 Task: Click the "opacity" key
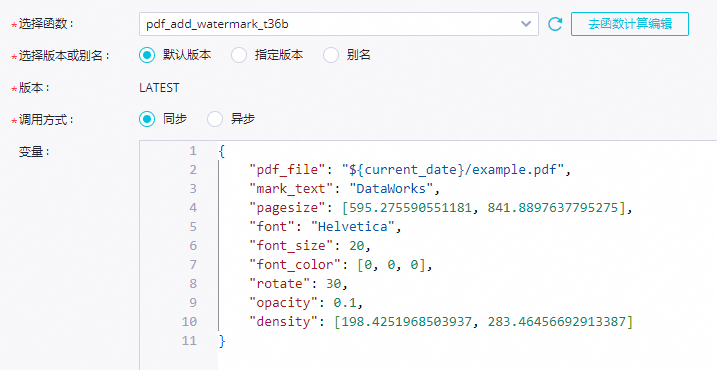tap(284, 302)
